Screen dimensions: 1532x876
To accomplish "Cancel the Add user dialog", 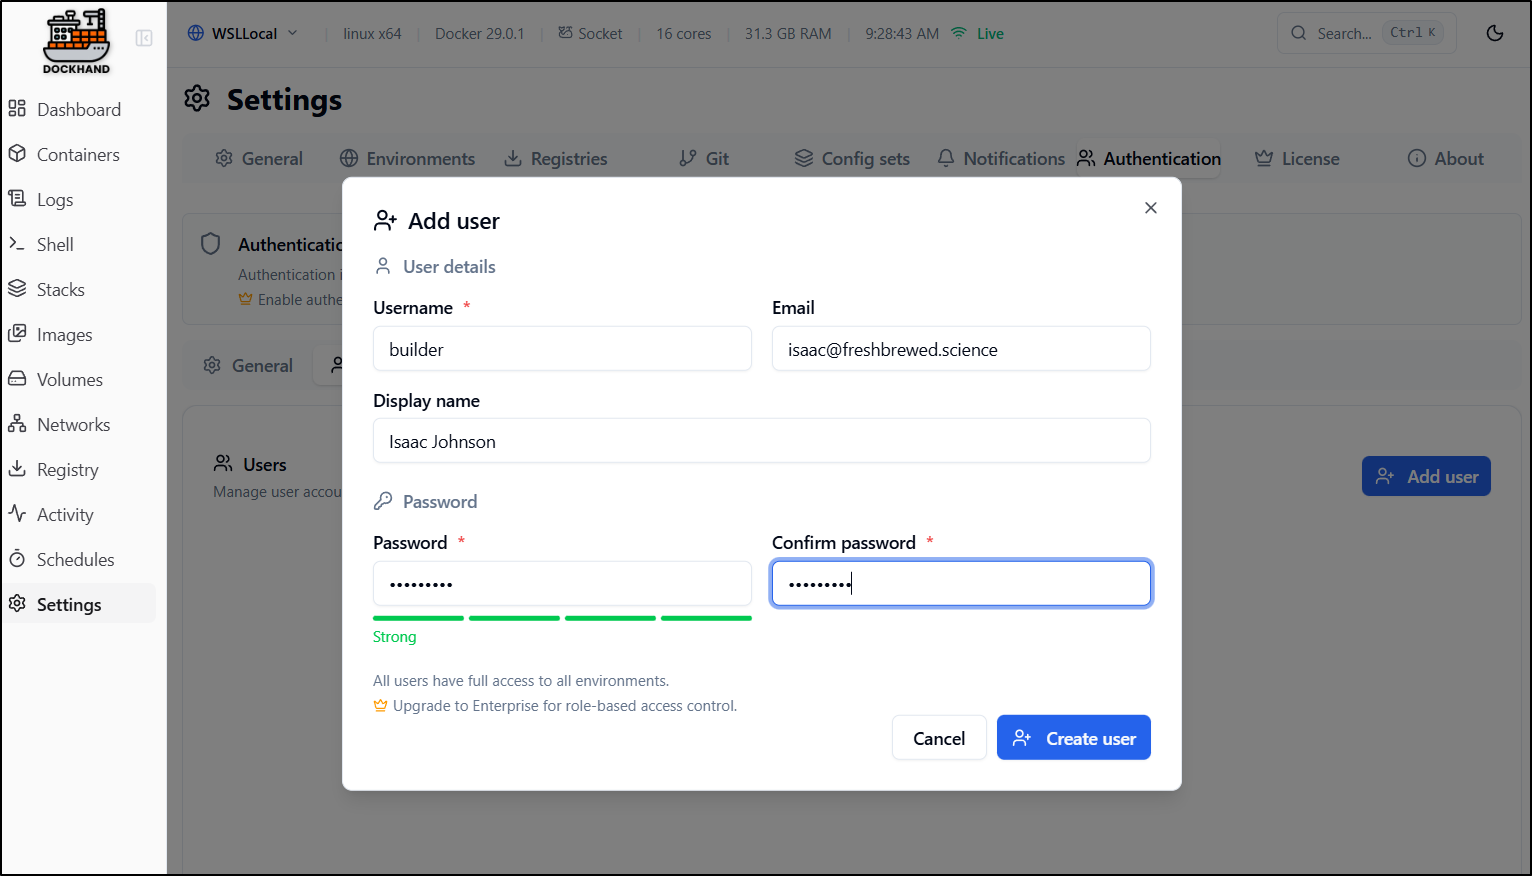I will pyautogui.click(x=938, y=738).
